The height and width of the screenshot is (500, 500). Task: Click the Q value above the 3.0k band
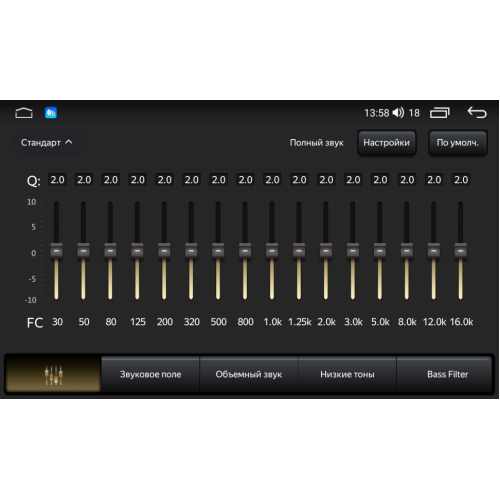[x=353, y=180]
